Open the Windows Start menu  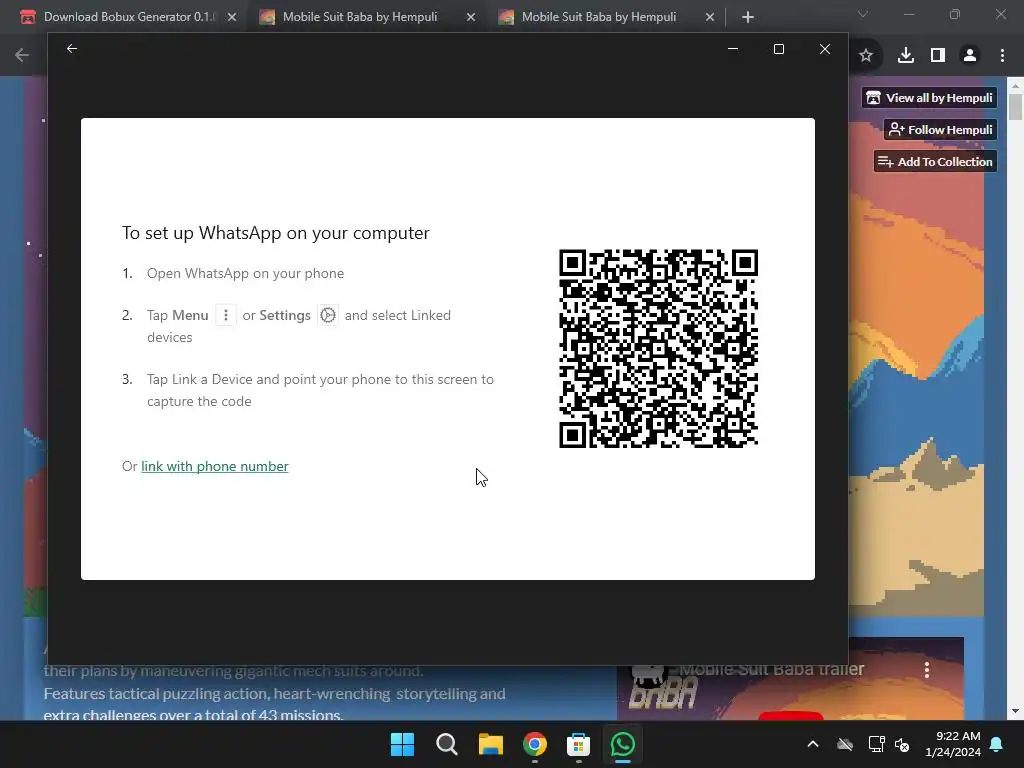tap(402, 744)
